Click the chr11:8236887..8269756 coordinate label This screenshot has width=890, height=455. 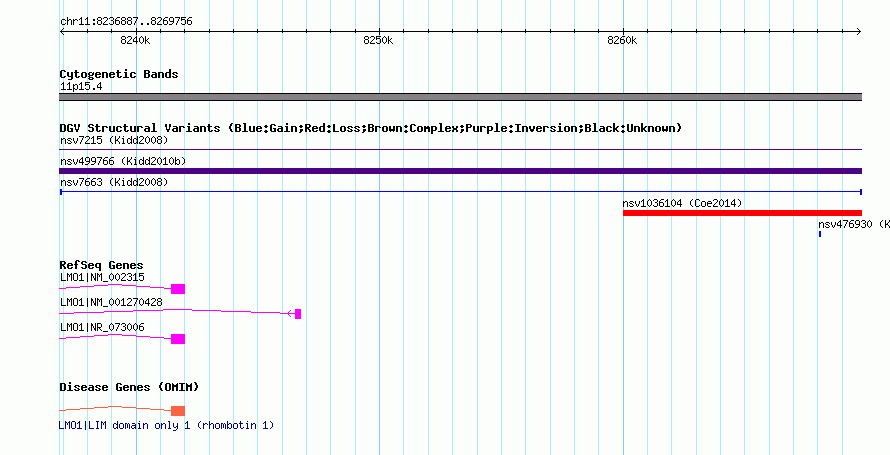pyautogui.click(x=126, y=22)
